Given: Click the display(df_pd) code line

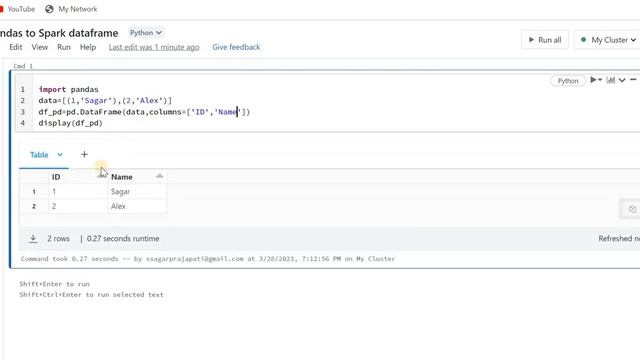Looking at the screenshot, I should point(71,123).
